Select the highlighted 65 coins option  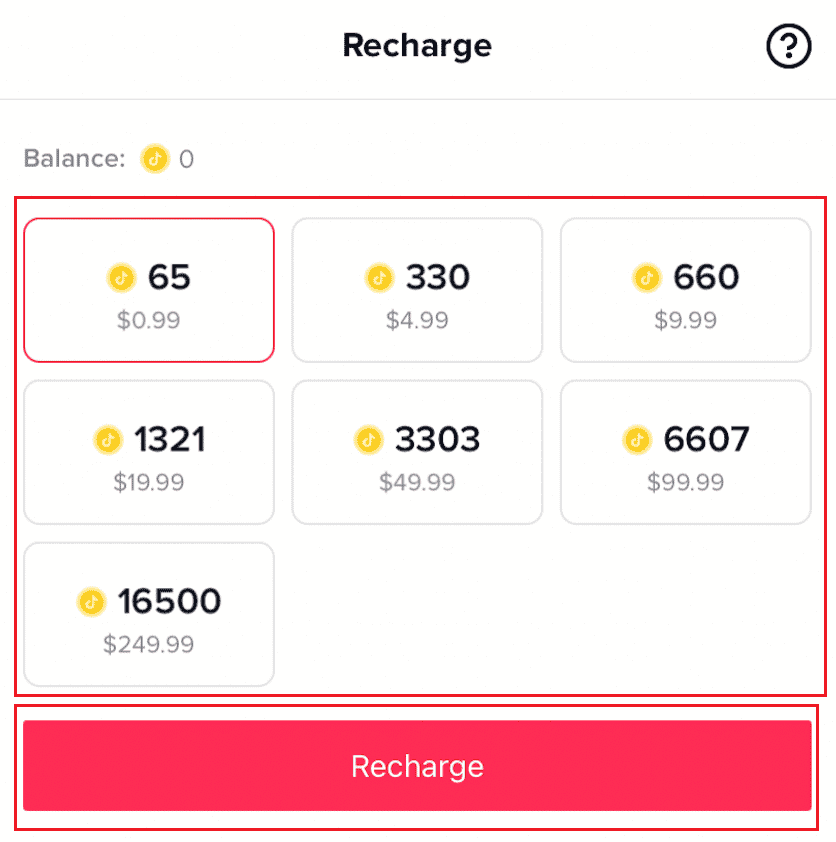pyautogui.click(x=148, y=290)
